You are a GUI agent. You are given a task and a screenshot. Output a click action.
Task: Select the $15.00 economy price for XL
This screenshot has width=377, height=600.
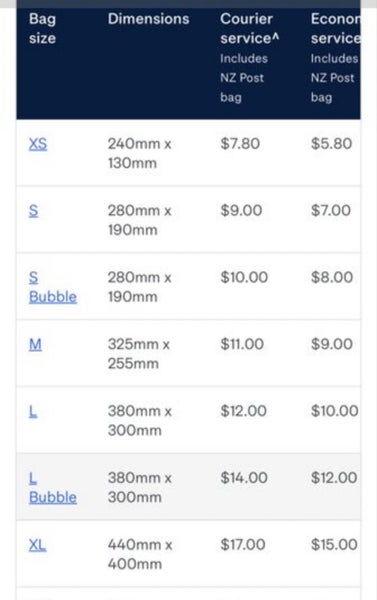(x=334, y=544)
